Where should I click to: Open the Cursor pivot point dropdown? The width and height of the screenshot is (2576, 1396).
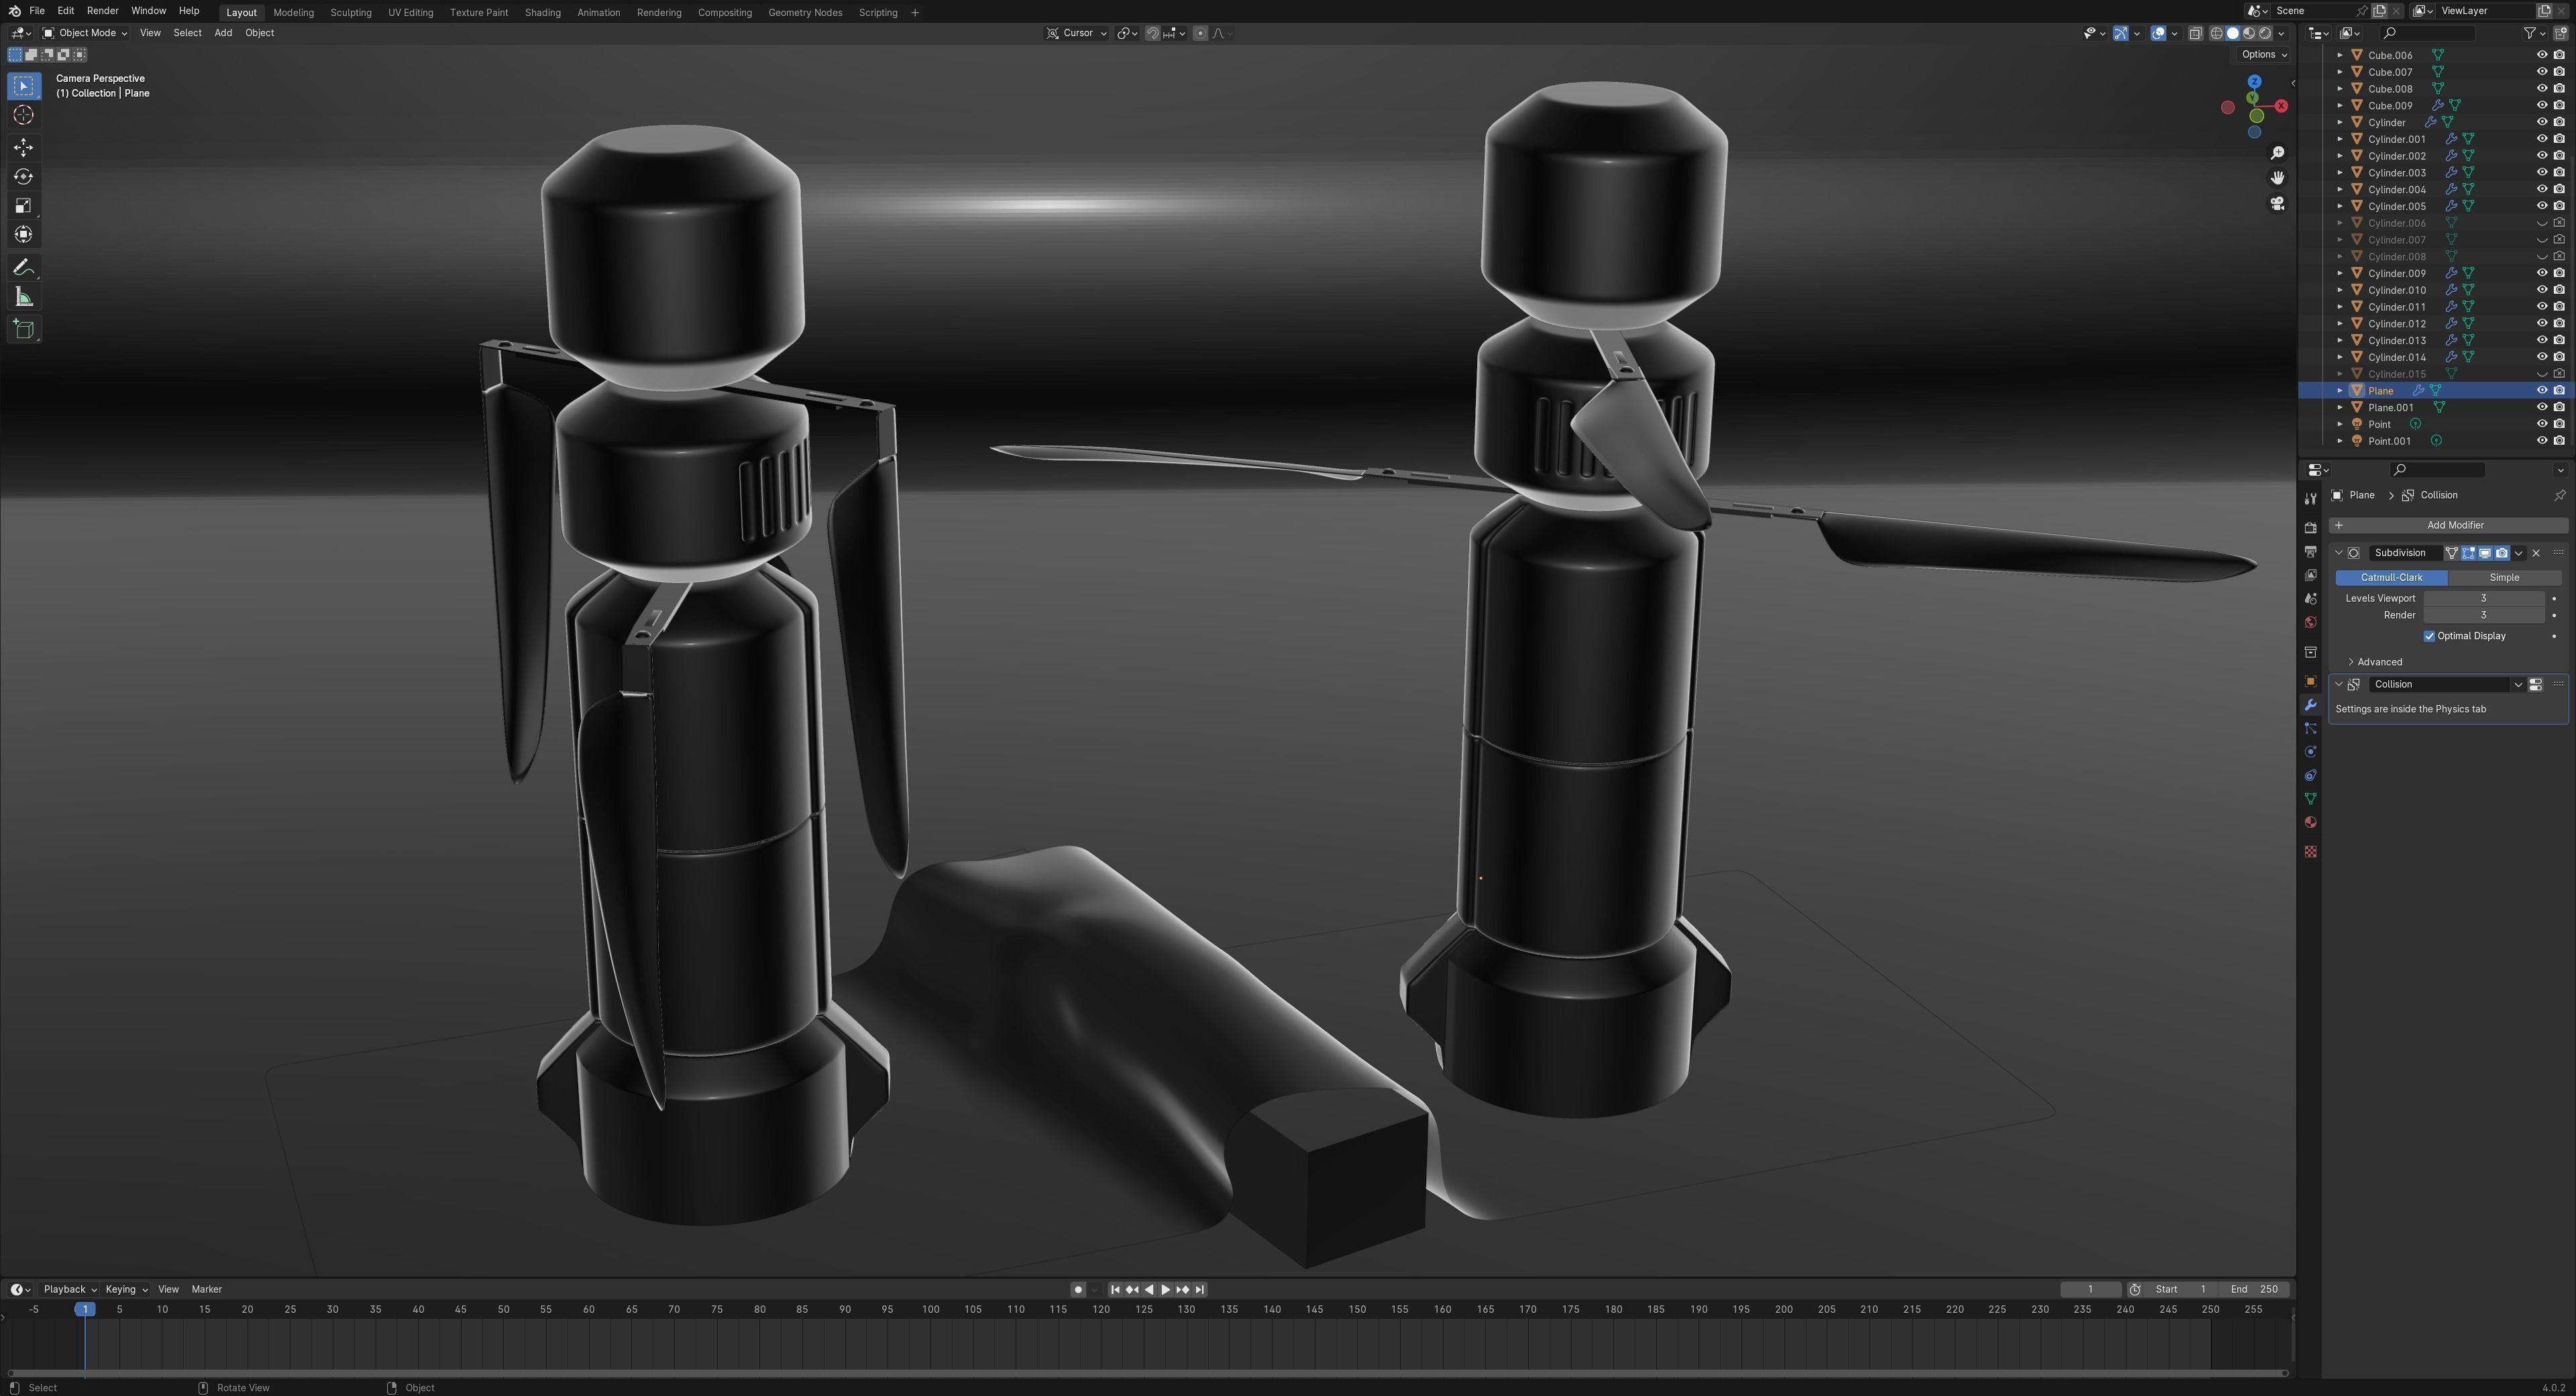tap(1076, 33)
